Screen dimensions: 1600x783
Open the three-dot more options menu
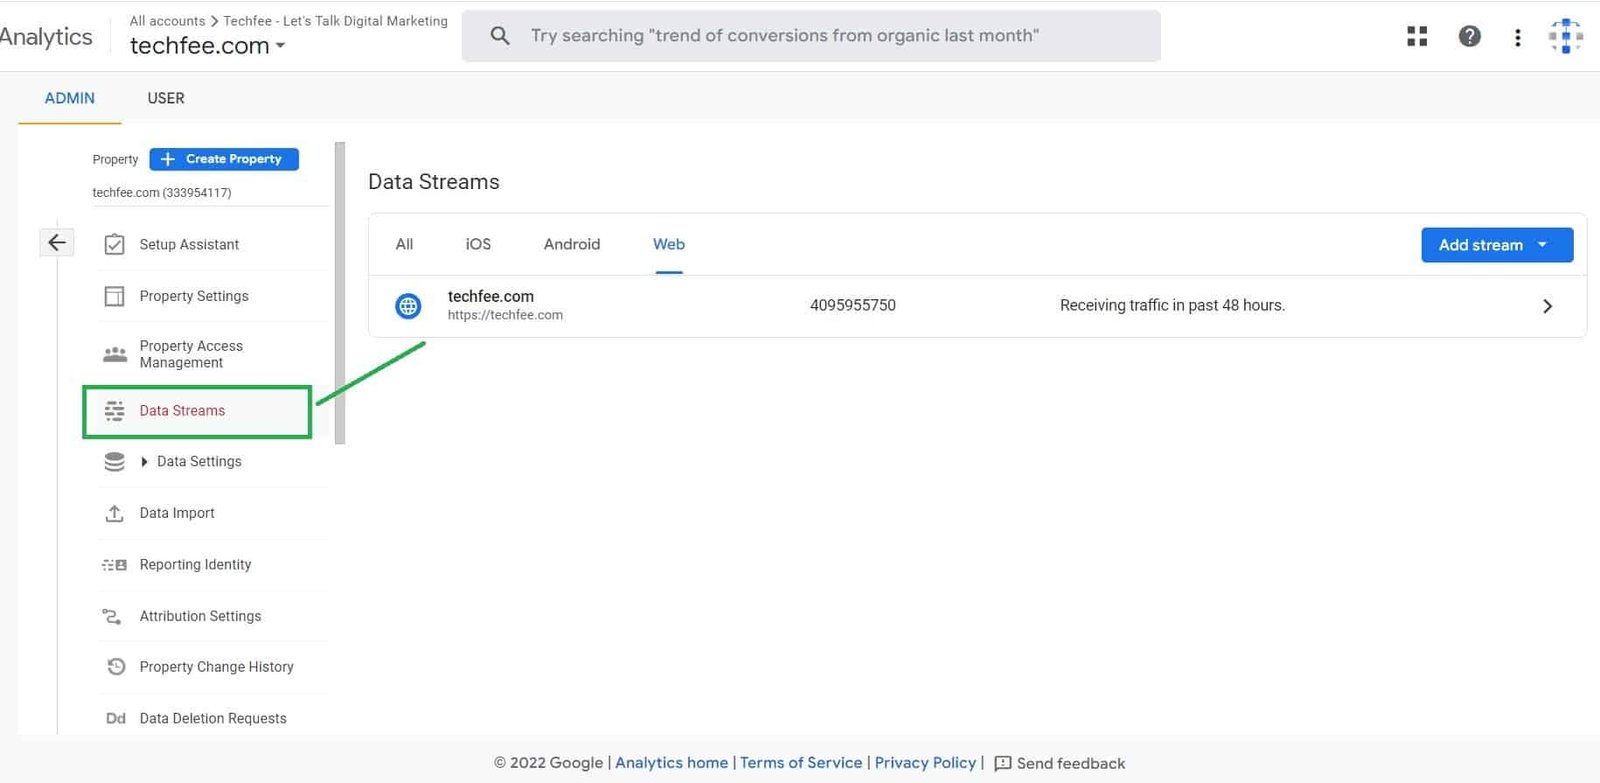tap(1518, 37)
